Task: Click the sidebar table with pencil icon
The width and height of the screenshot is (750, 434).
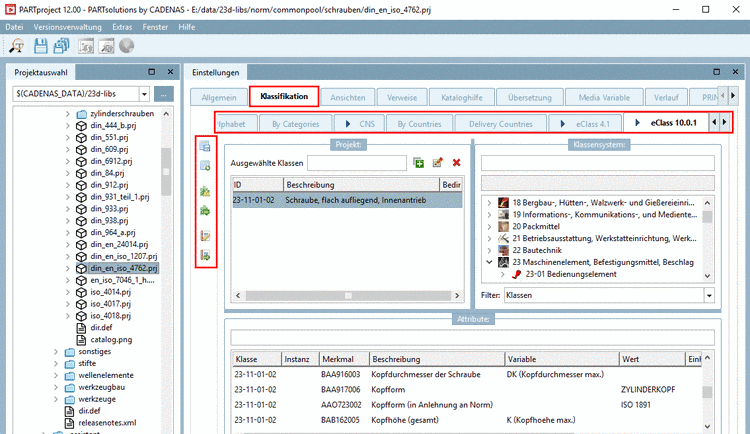Action: (x=205, y=236)
